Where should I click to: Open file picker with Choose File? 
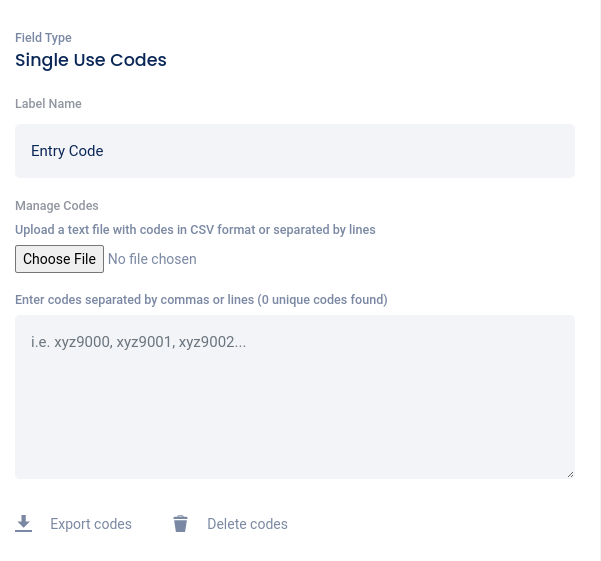(60, 259)
